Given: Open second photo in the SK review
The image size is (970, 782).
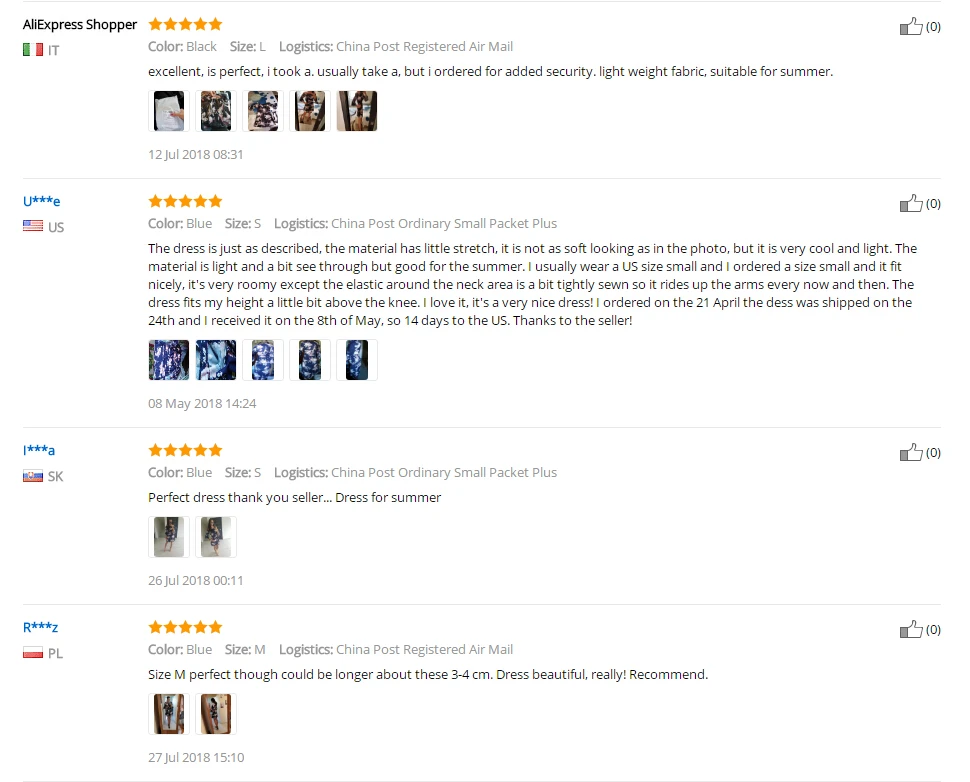Looking at the screenshot, I should (x=216, y=537).
